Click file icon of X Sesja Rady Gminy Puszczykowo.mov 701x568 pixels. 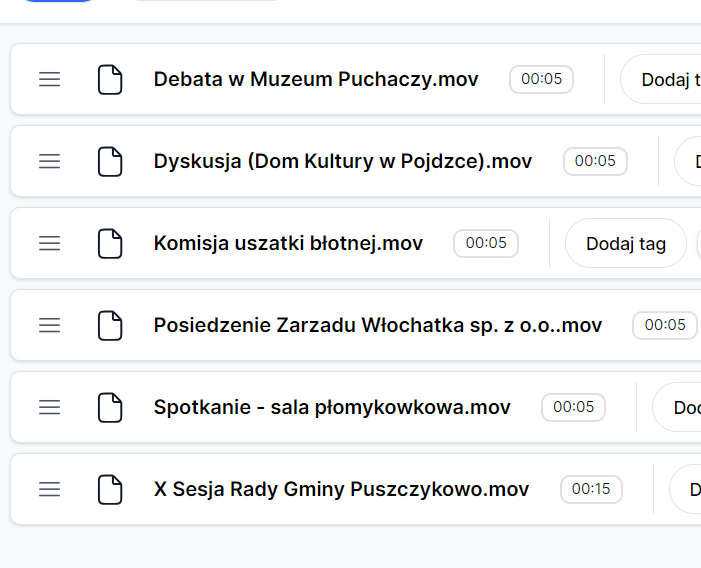110,489
